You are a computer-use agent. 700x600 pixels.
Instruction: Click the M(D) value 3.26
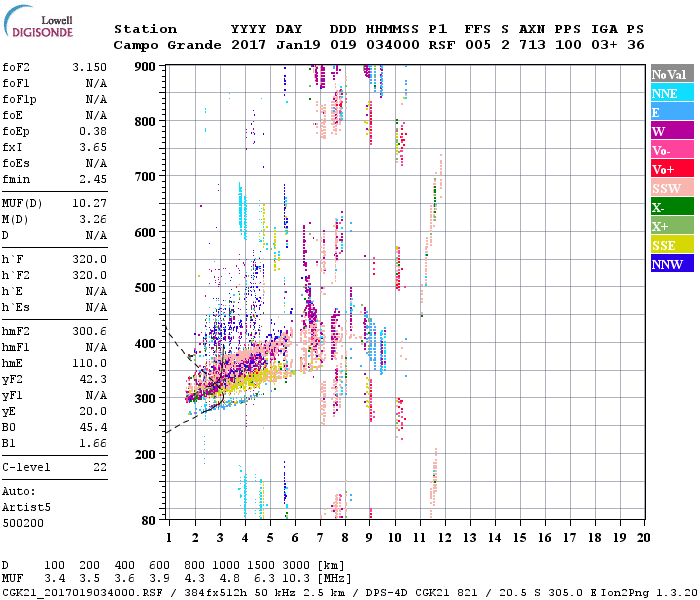tap(93, 220)
